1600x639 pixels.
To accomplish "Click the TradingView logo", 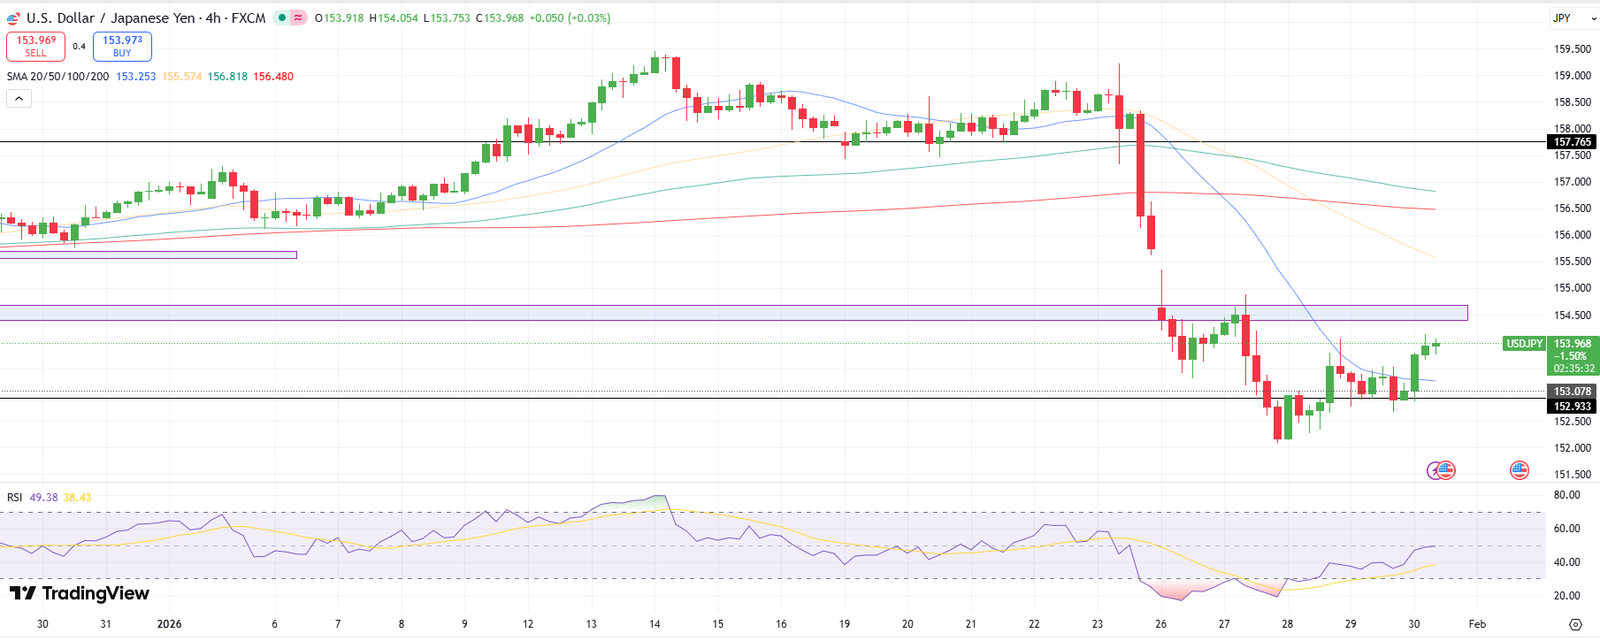I will (x=79, y=594).
